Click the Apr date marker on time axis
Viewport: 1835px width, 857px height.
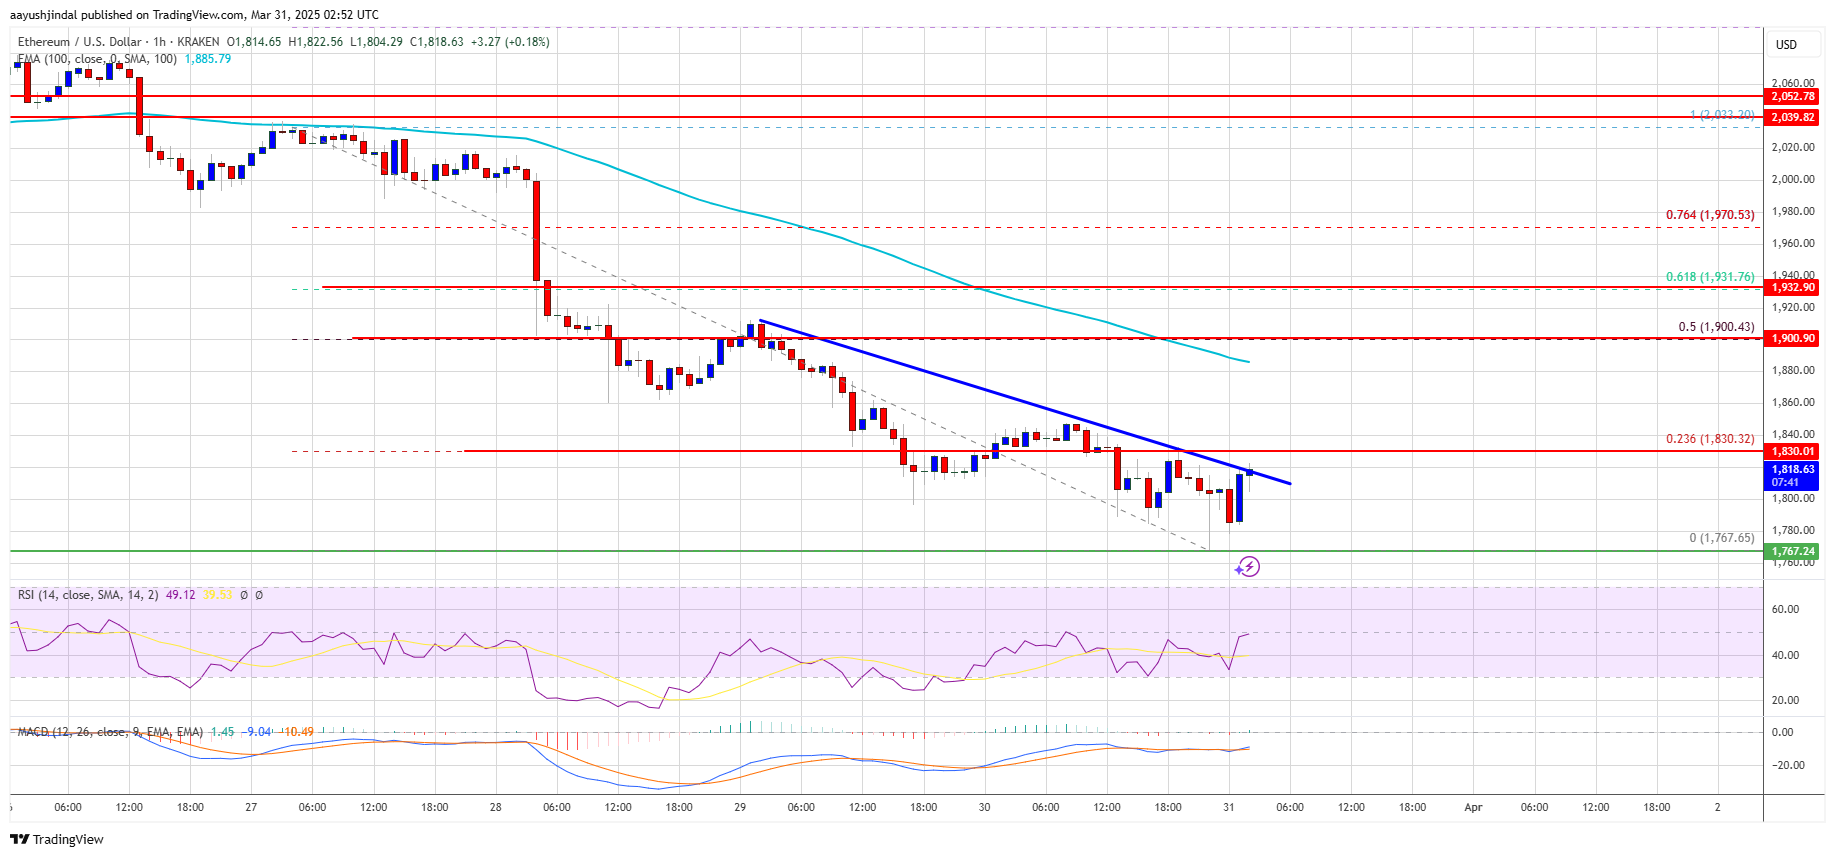click(x=1473, y=807)
